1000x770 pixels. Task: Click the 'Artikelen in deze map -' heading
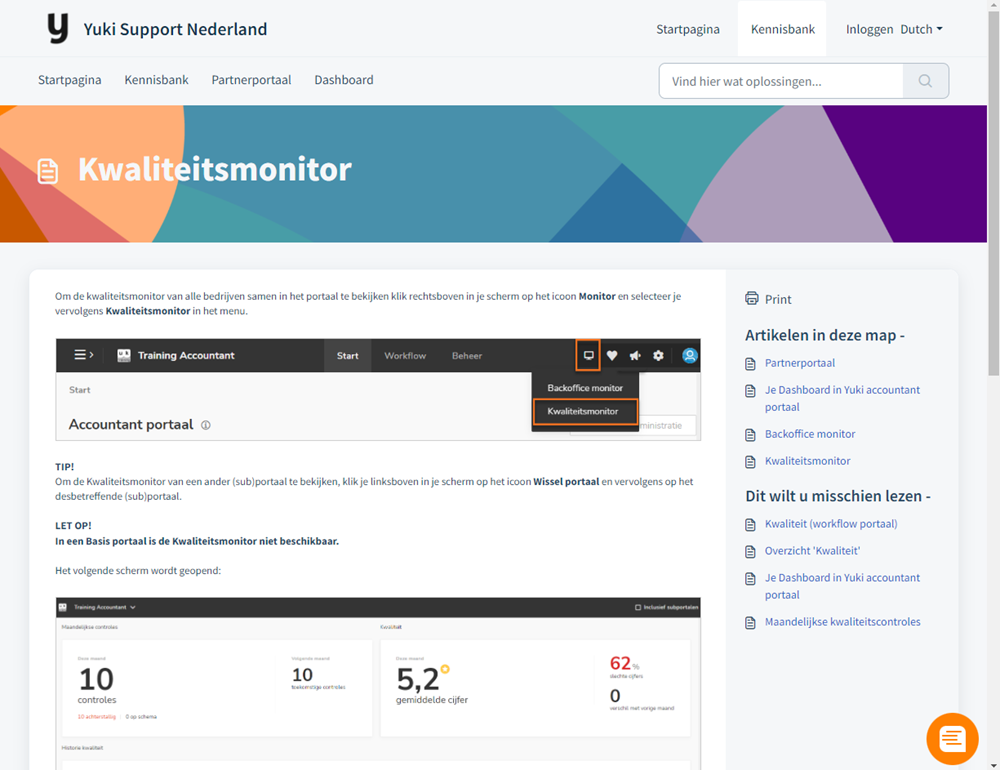point(825,335)
